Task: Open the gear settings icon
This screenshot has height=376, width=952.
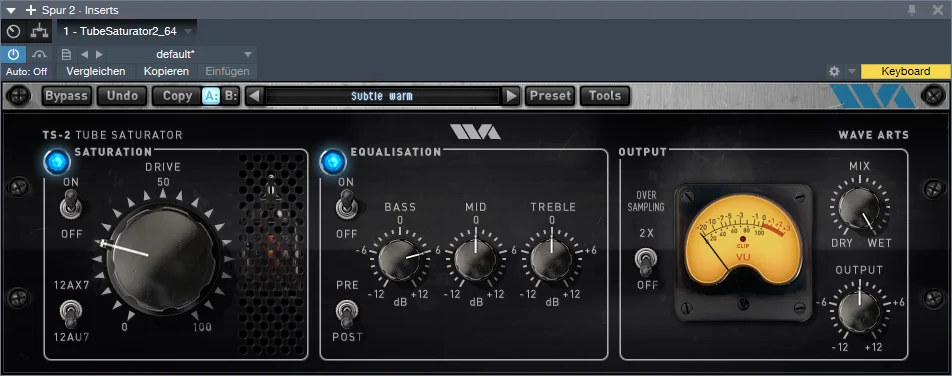Action: (834, 72)
